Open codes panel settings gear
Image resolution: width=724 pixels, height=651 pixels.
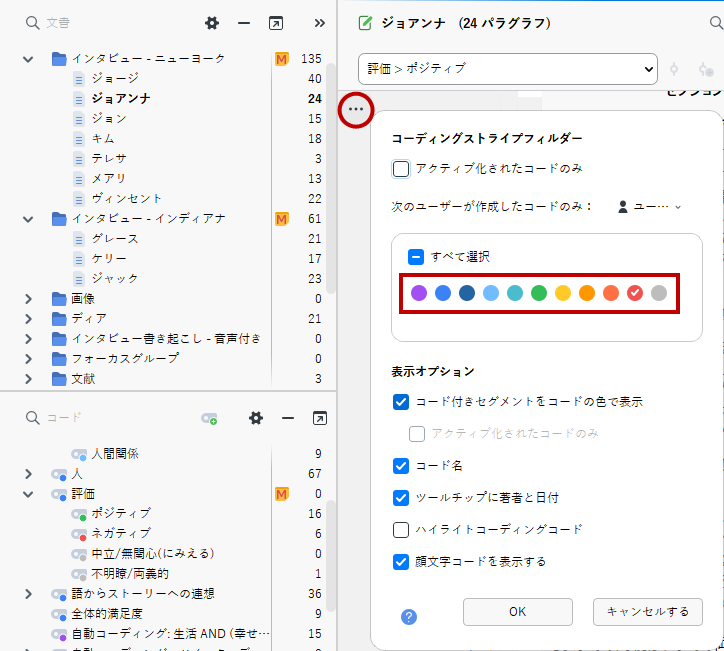point(256,418)
